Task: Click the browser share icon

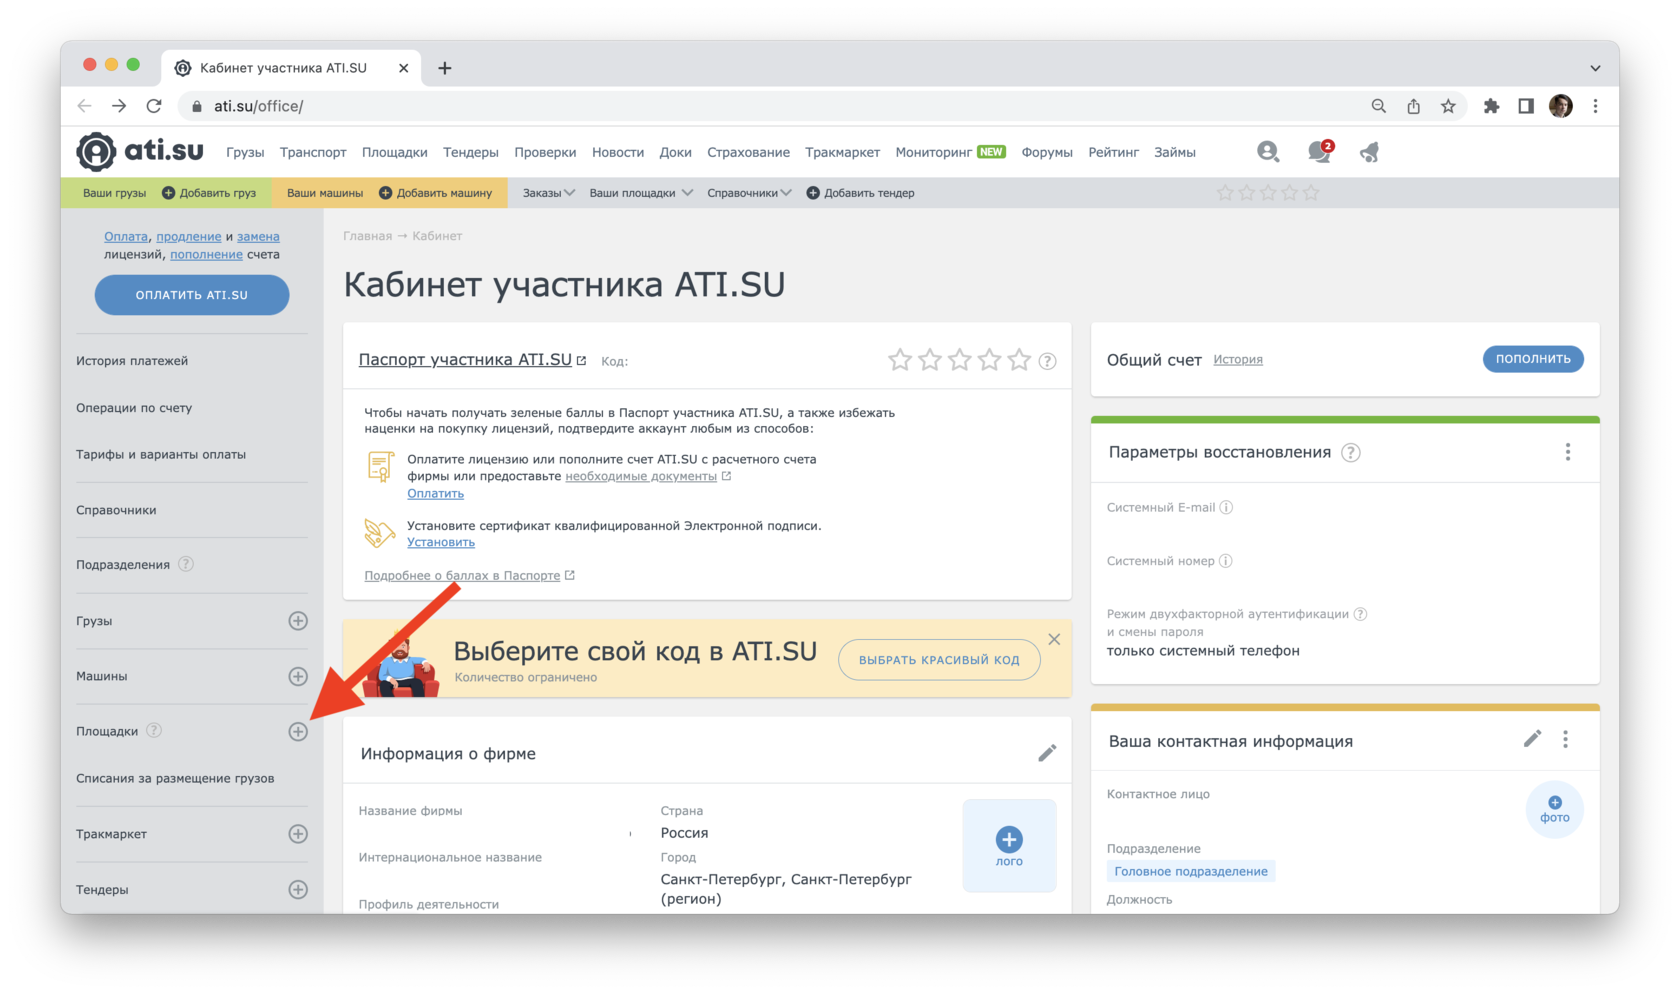Action: pyautogui.click(x=1413, y=106)
